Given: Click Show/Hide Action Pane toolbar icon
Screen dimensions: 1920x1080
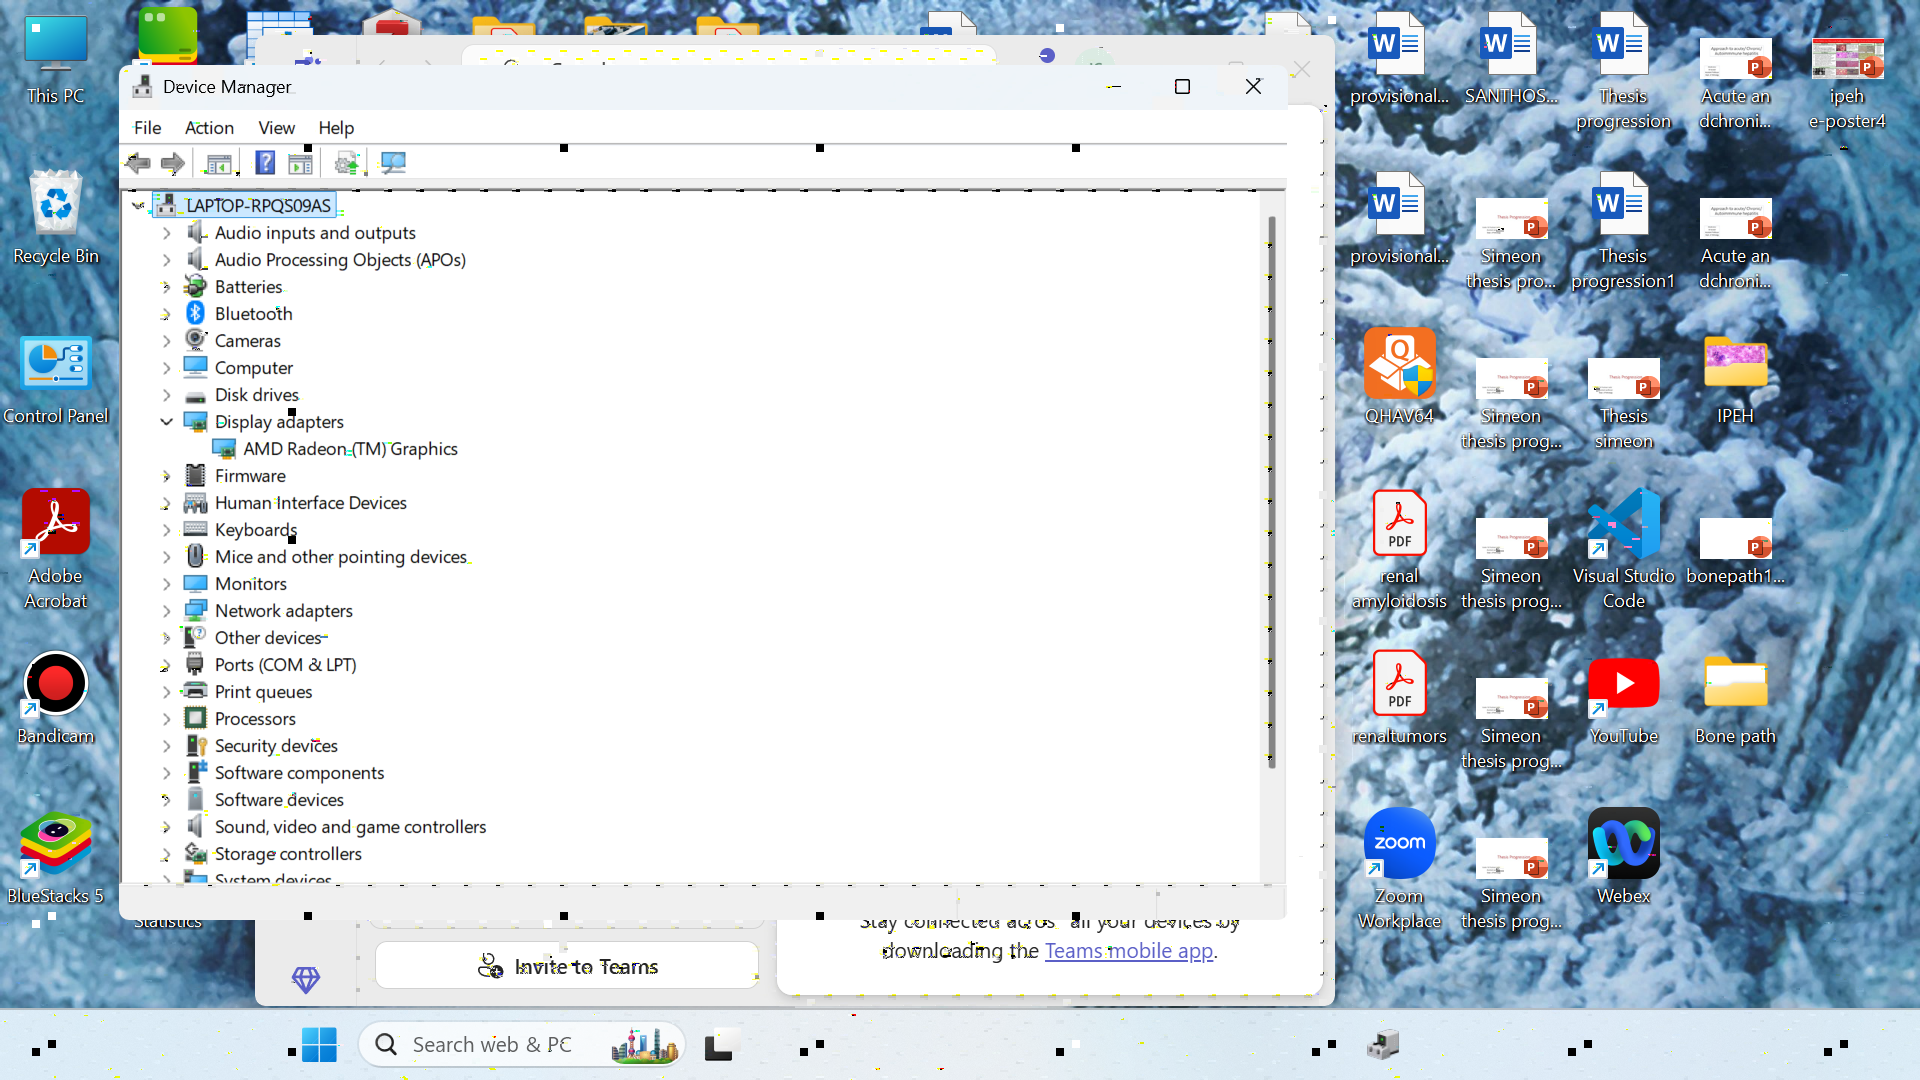Looking at the screenshot, I should tap(300, 163).
